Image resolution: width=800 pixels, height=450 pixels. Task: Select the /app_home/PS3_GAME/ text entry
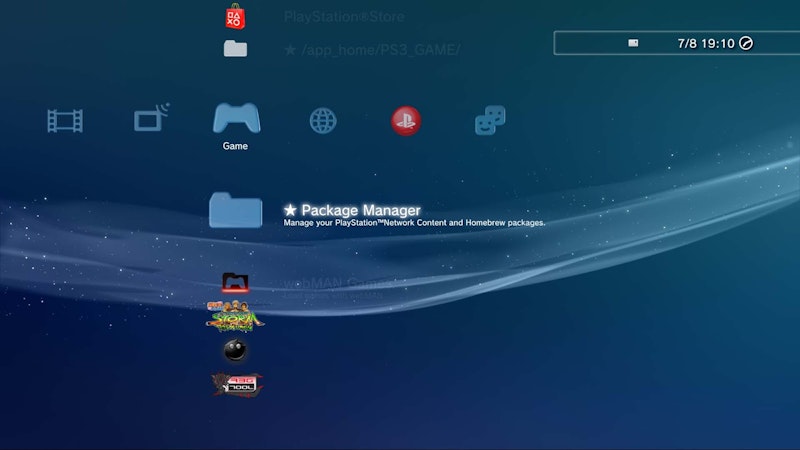(x=372, y=49)
